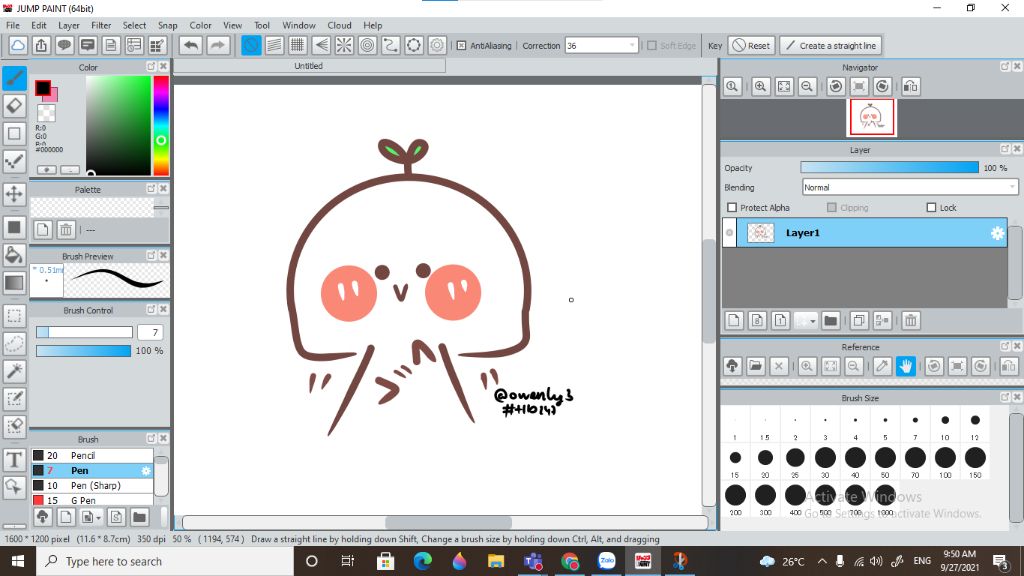The height and width of the screenshot is (576, 1024).
Task: Click Create a straight line button
Action: coord(831,46)
